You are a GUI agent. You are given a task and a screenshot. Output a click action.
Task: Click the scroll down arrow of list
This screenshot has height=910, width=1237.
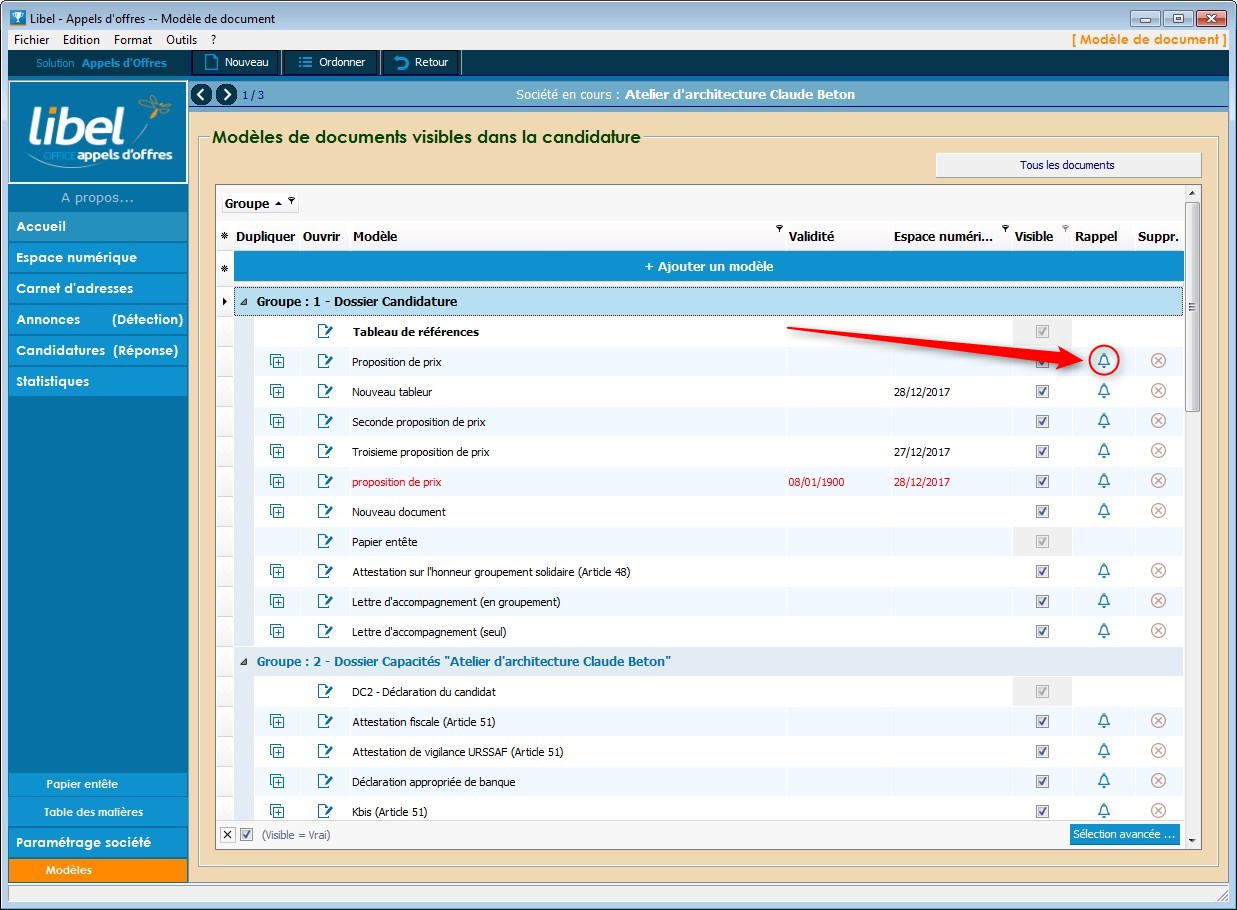point(1192,841)
